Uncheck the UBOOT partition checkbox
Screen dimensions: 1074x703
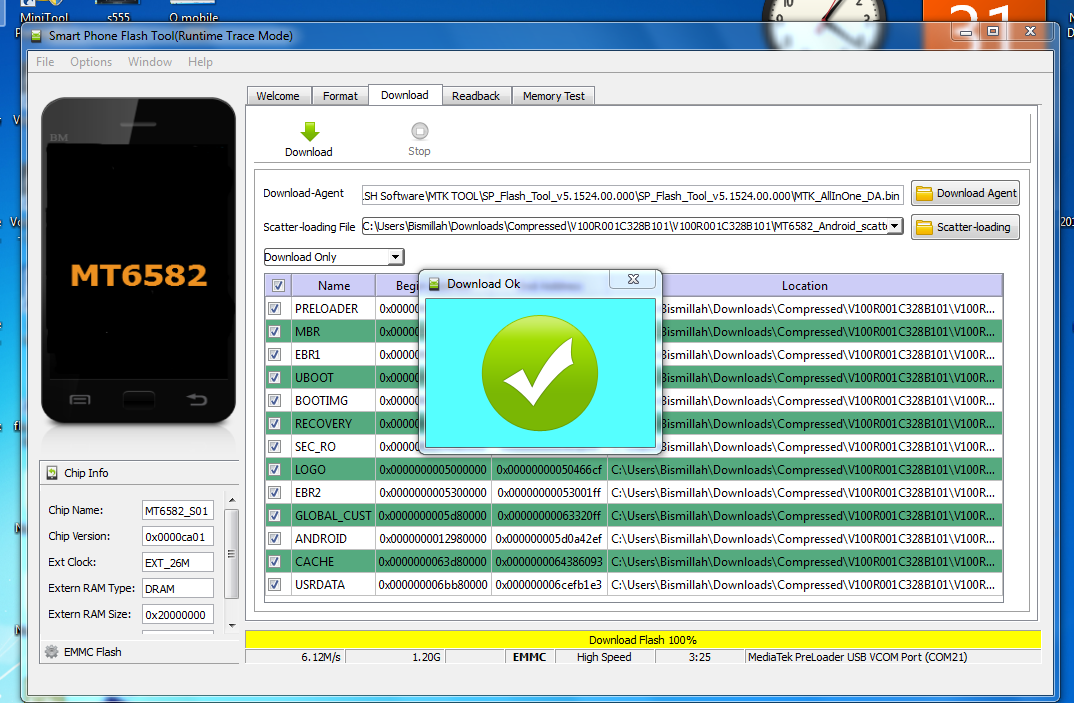click(x=275, y=378)
